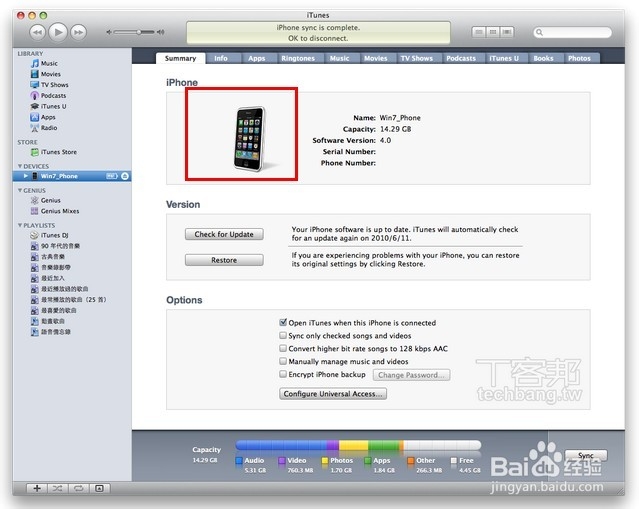Switch to the TV Shows tab
The height and width of the screenshot is (509, 639).
[417, 58]
